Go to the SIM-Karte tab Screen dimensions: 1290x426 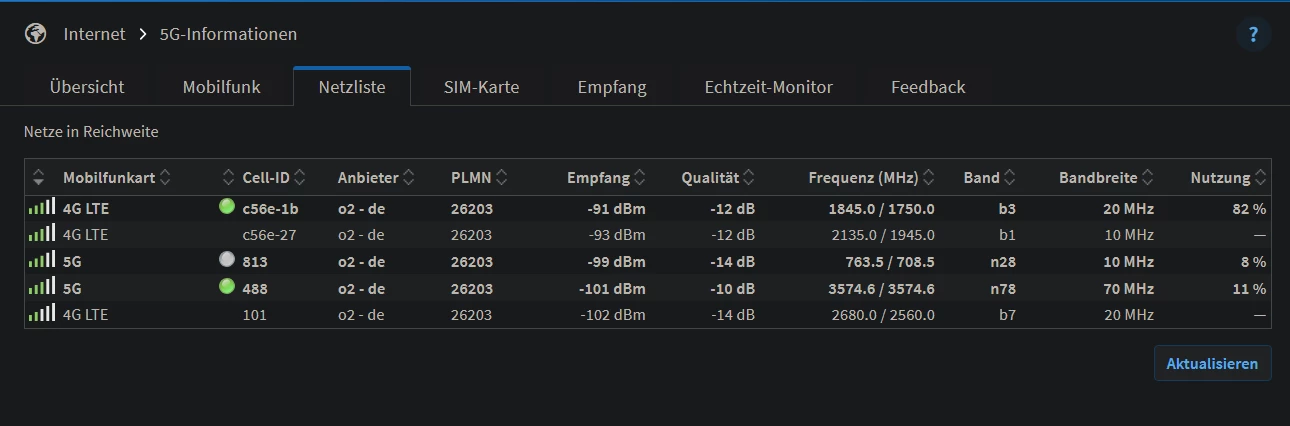coord(481,87)
